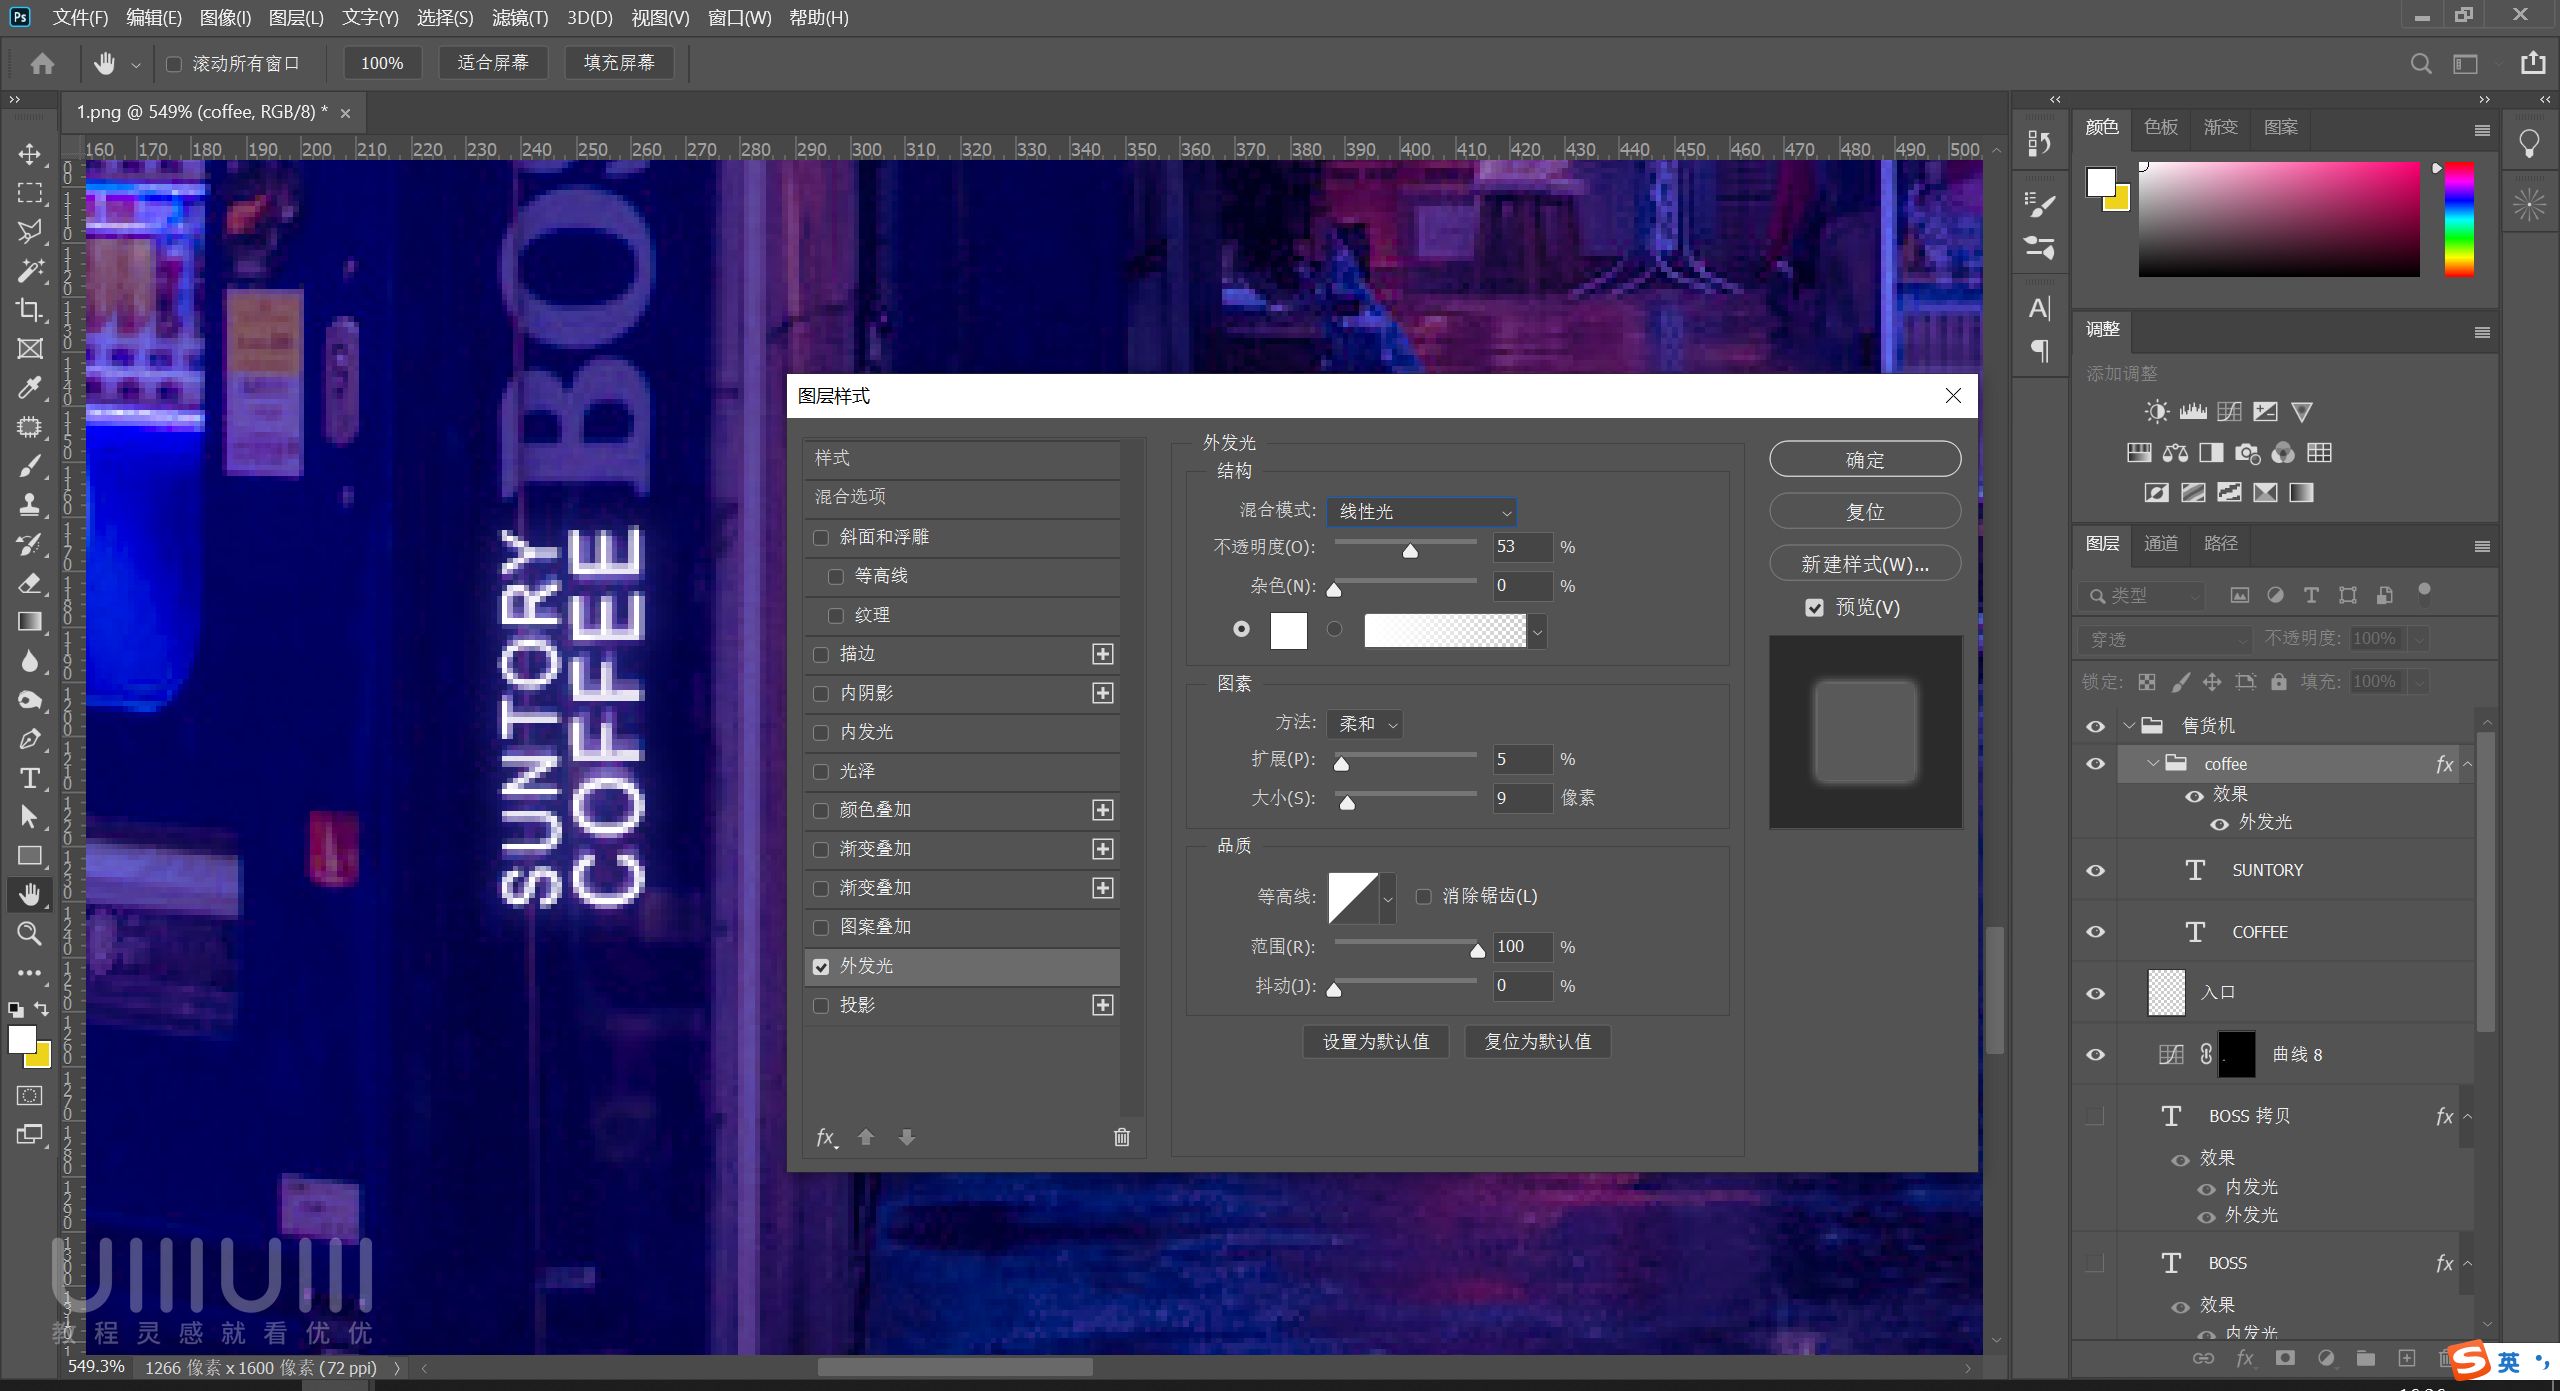Select the Clone Stamp tool
The image size is (2560, 1391).
coord(30,505)
